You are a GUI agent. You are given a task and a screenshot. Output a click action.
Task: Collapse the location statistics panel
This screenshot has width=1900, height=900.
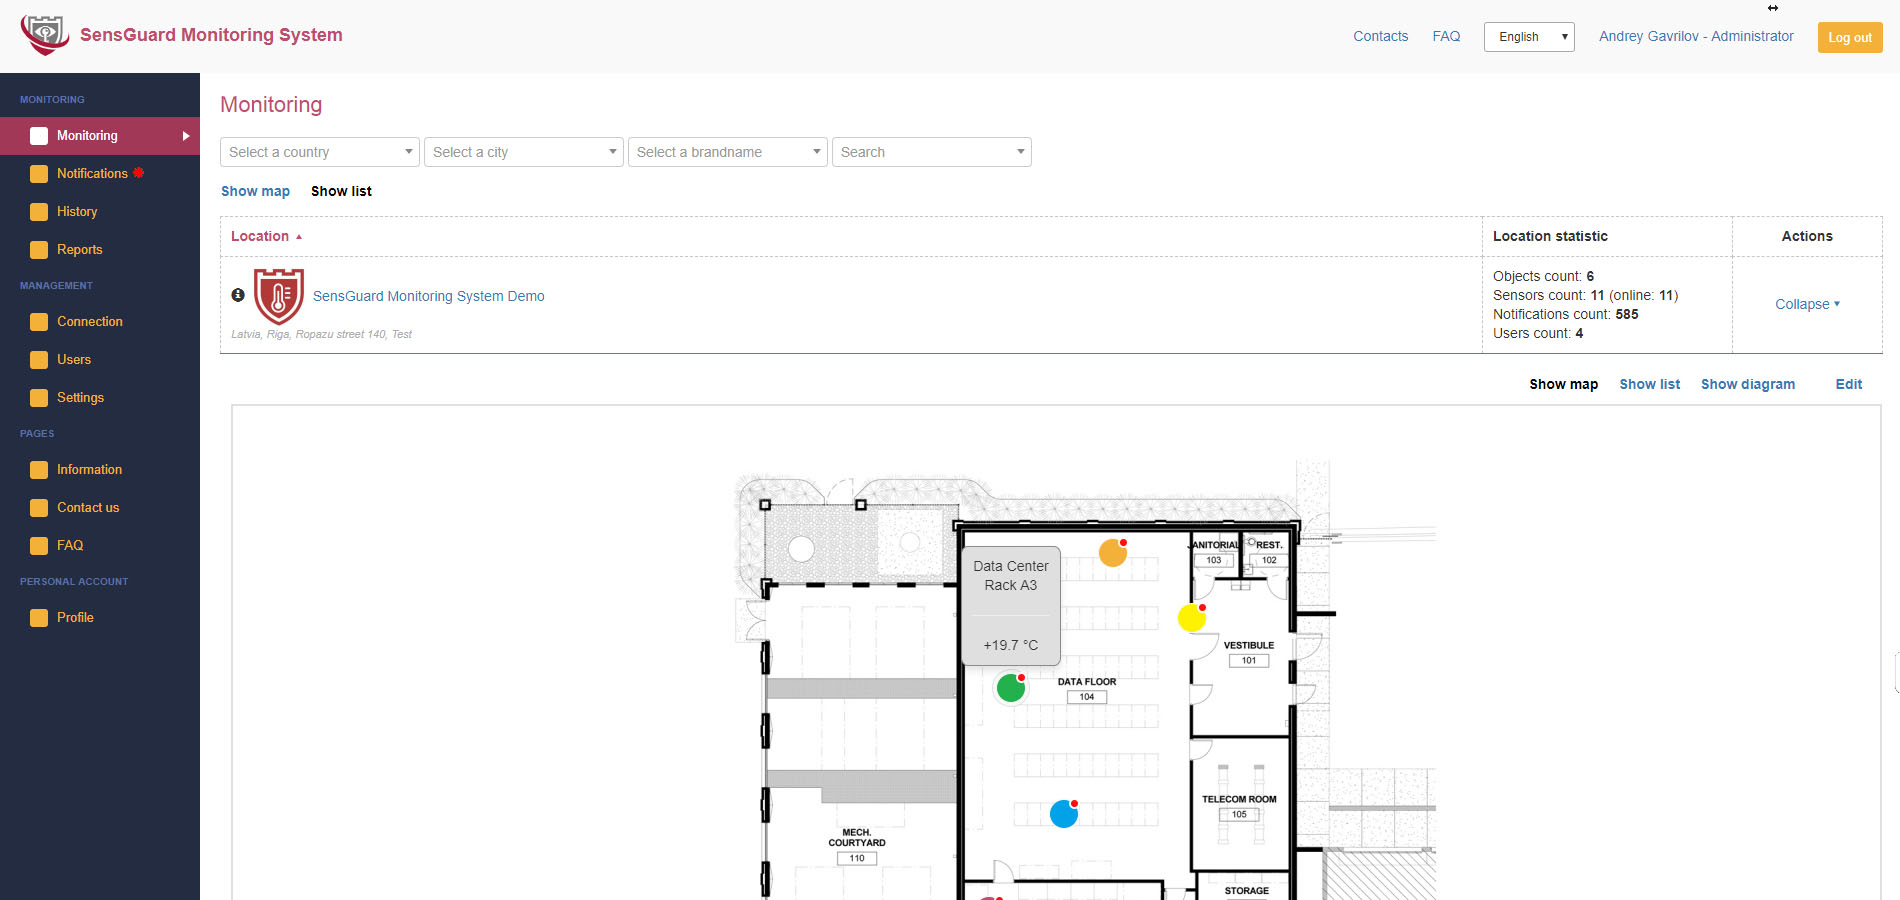(x=1806, y=304)
